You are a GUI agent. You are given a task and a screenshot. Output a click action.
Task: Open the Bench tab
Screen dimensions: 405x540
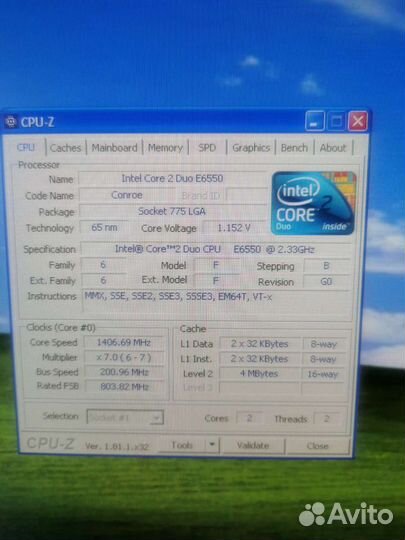[294, 148]
